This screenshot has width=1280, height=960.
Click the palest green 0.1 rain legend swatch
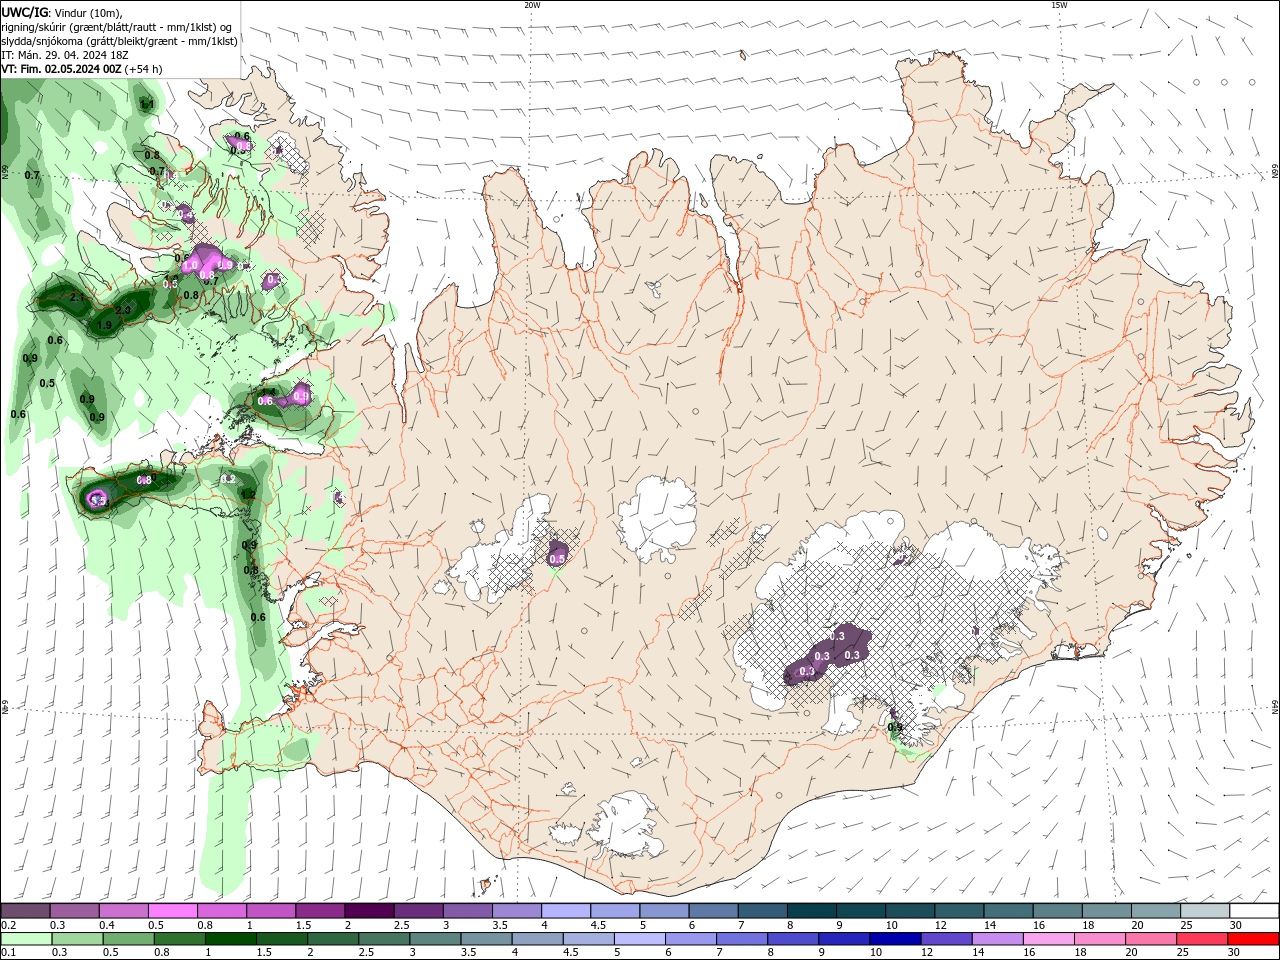26,939
